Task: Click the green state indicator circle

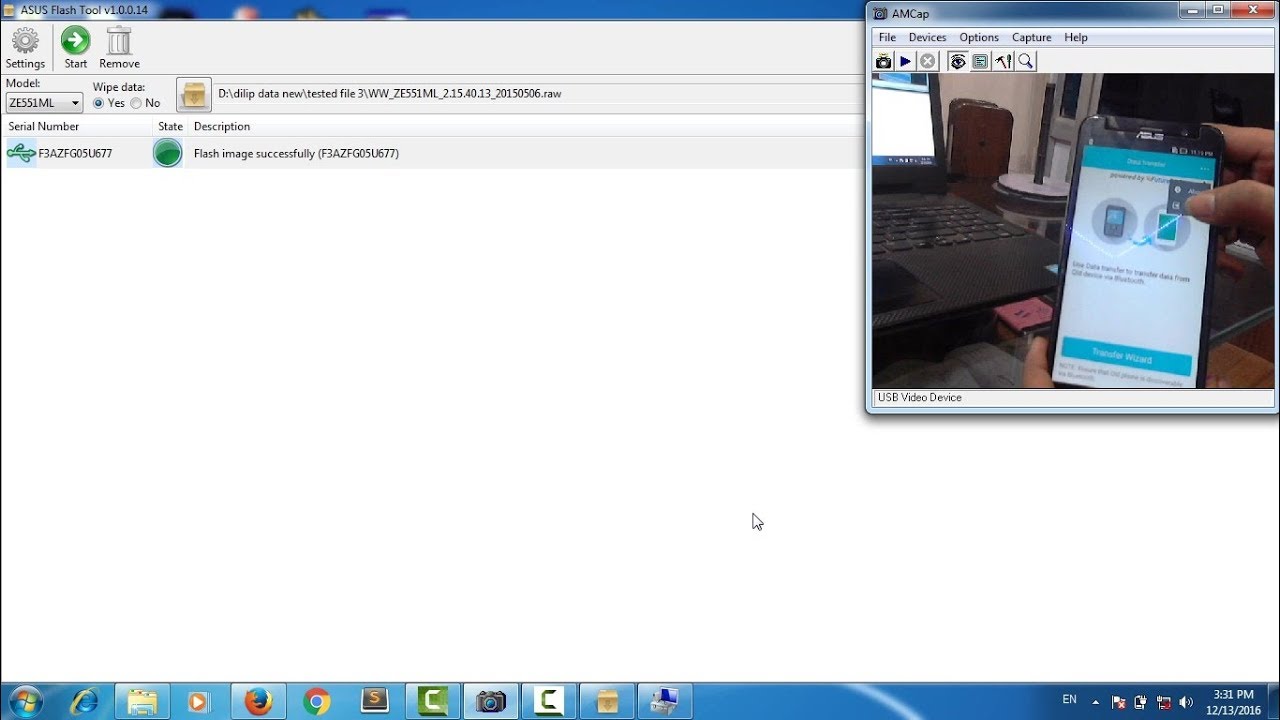Action: (x=168, y=153)
